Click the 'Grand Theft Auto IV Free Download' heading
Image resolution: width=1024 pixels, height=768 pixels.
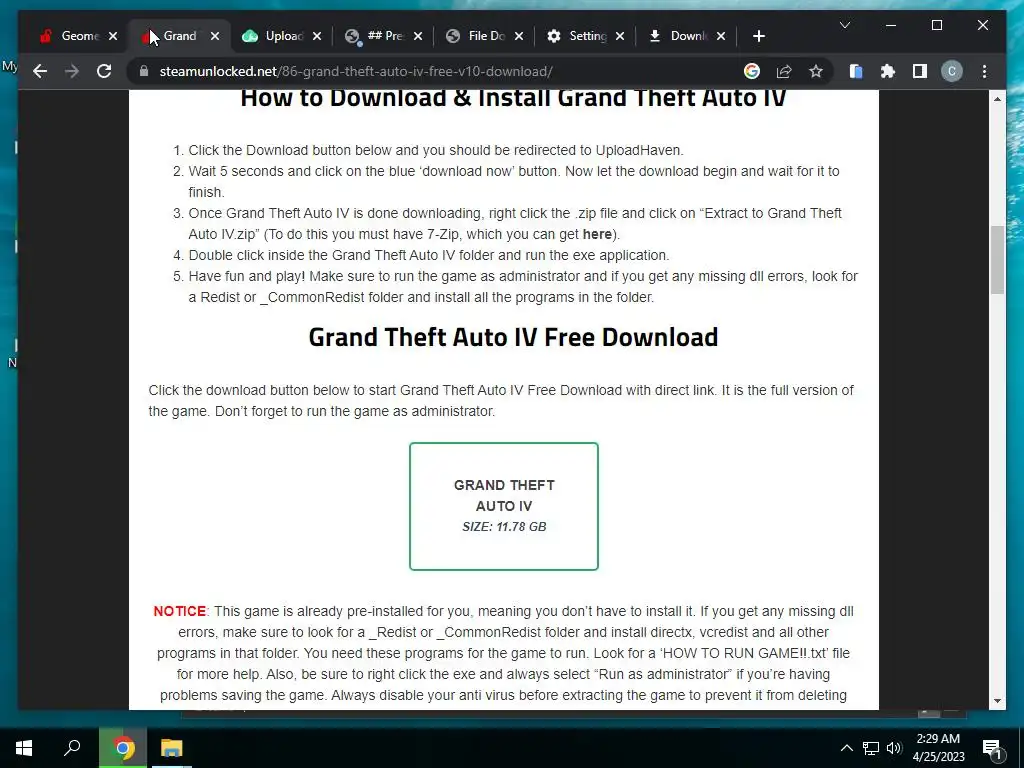513,337
